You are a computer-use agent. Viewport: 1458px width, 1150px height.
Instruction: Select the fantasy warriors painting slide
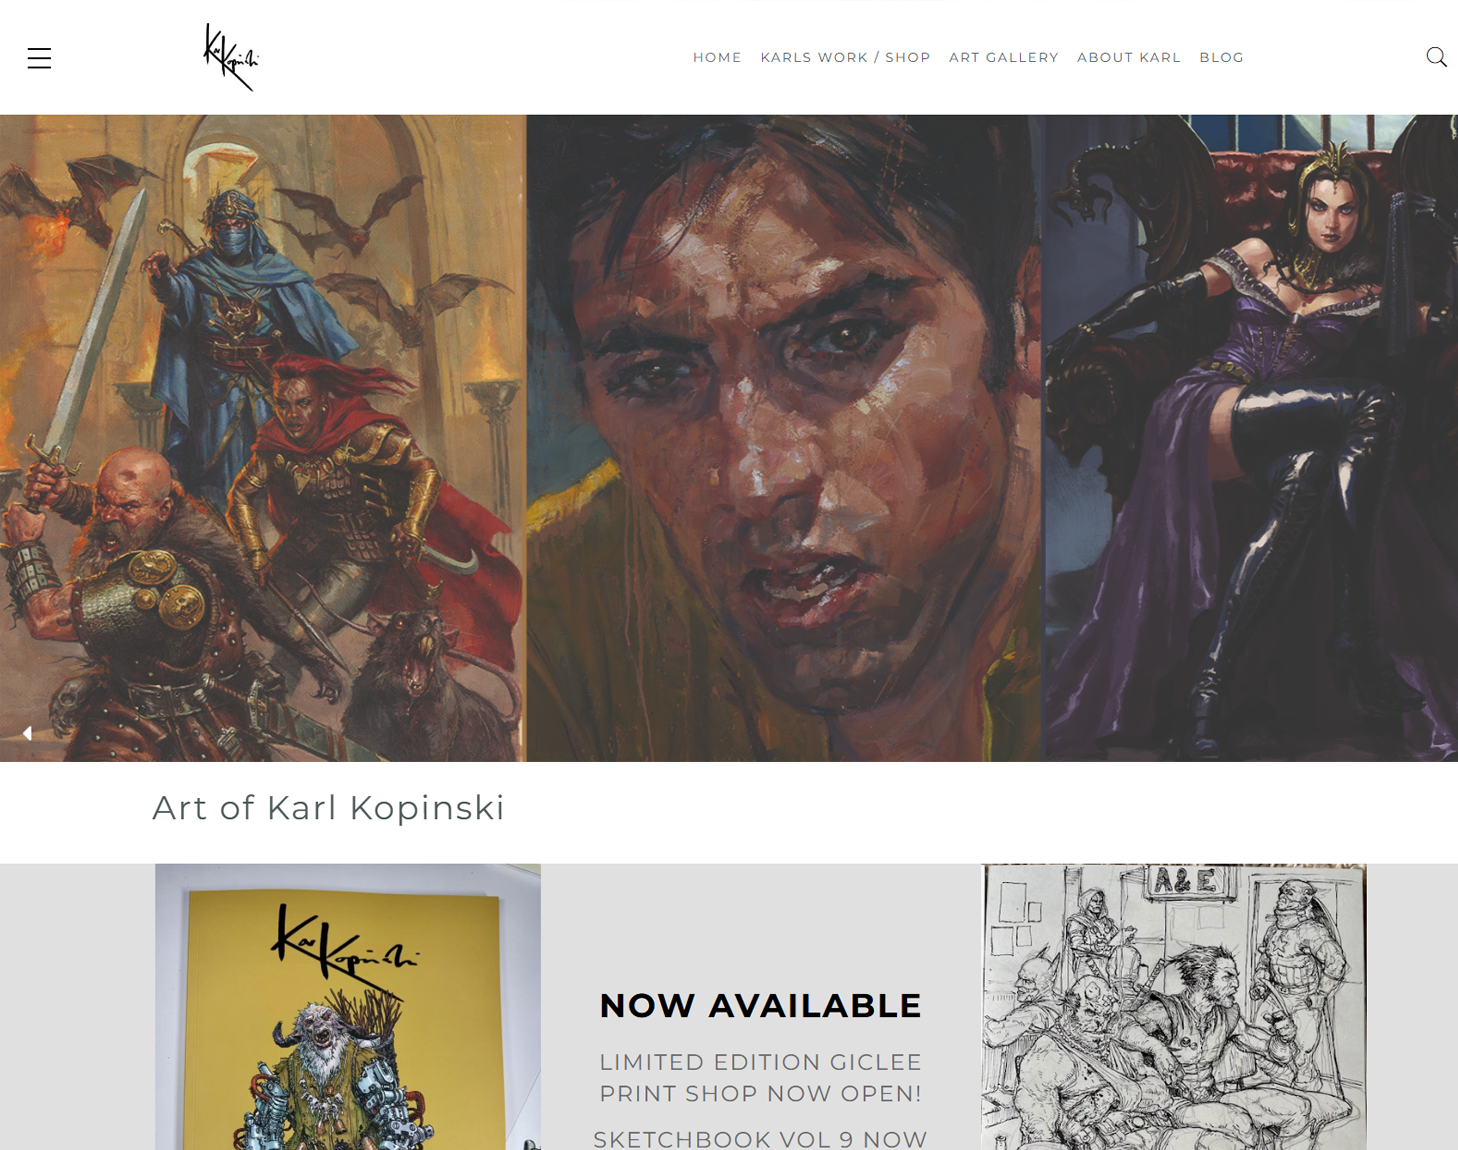point(263,438)
